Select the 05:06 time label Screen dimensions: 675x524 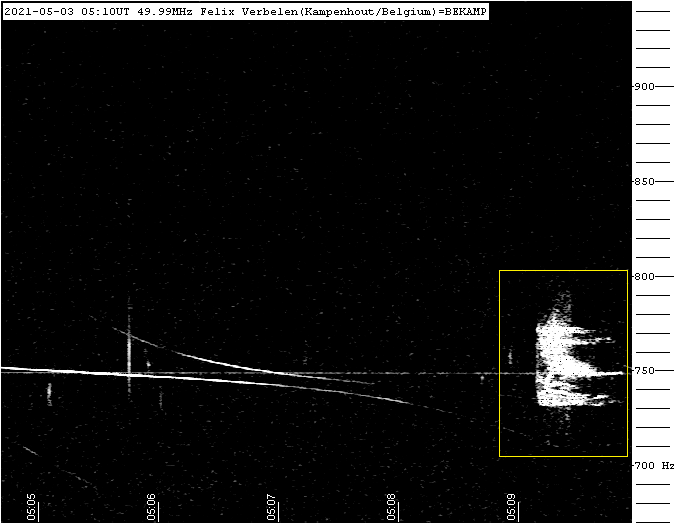(152, 507)
